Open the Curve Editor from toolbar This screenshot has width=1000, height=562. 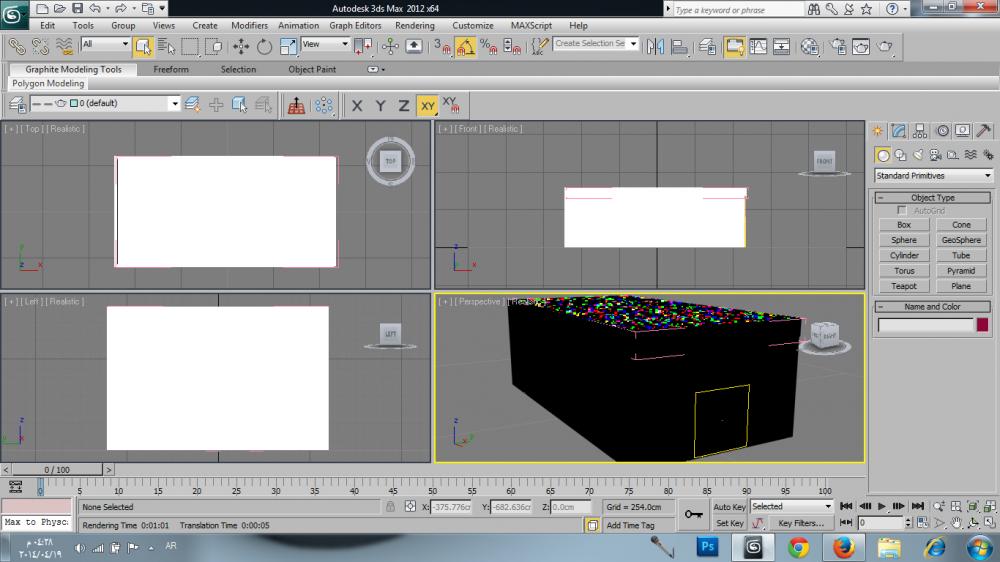point(758,46)
